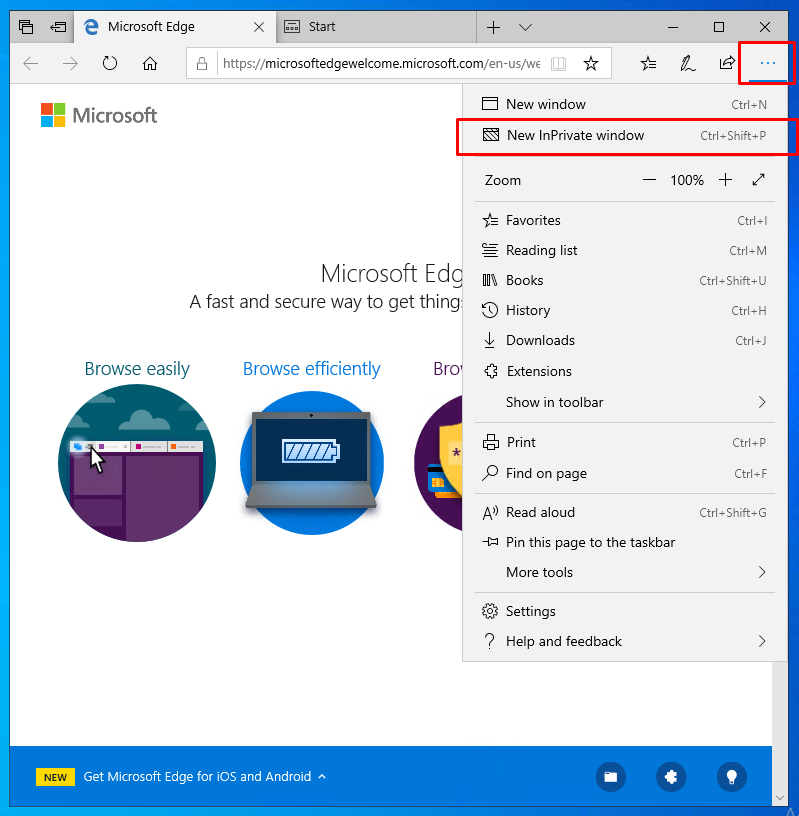Viewport: 799px width, 816px height.
Task: Open Favorites from the menu
Action: 625,220
